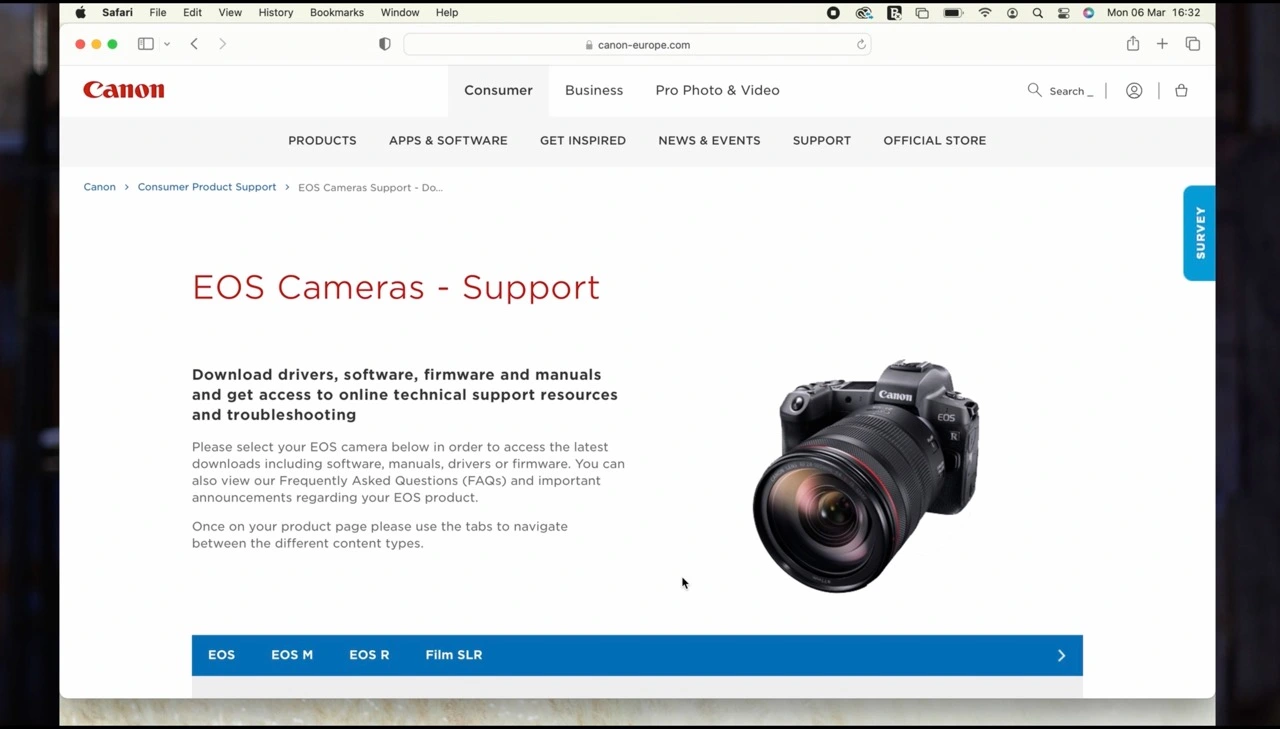Open the account profile icon
Image resolution: width=1280 pixels, height=729 pixels.
[x=1134, y=90]
